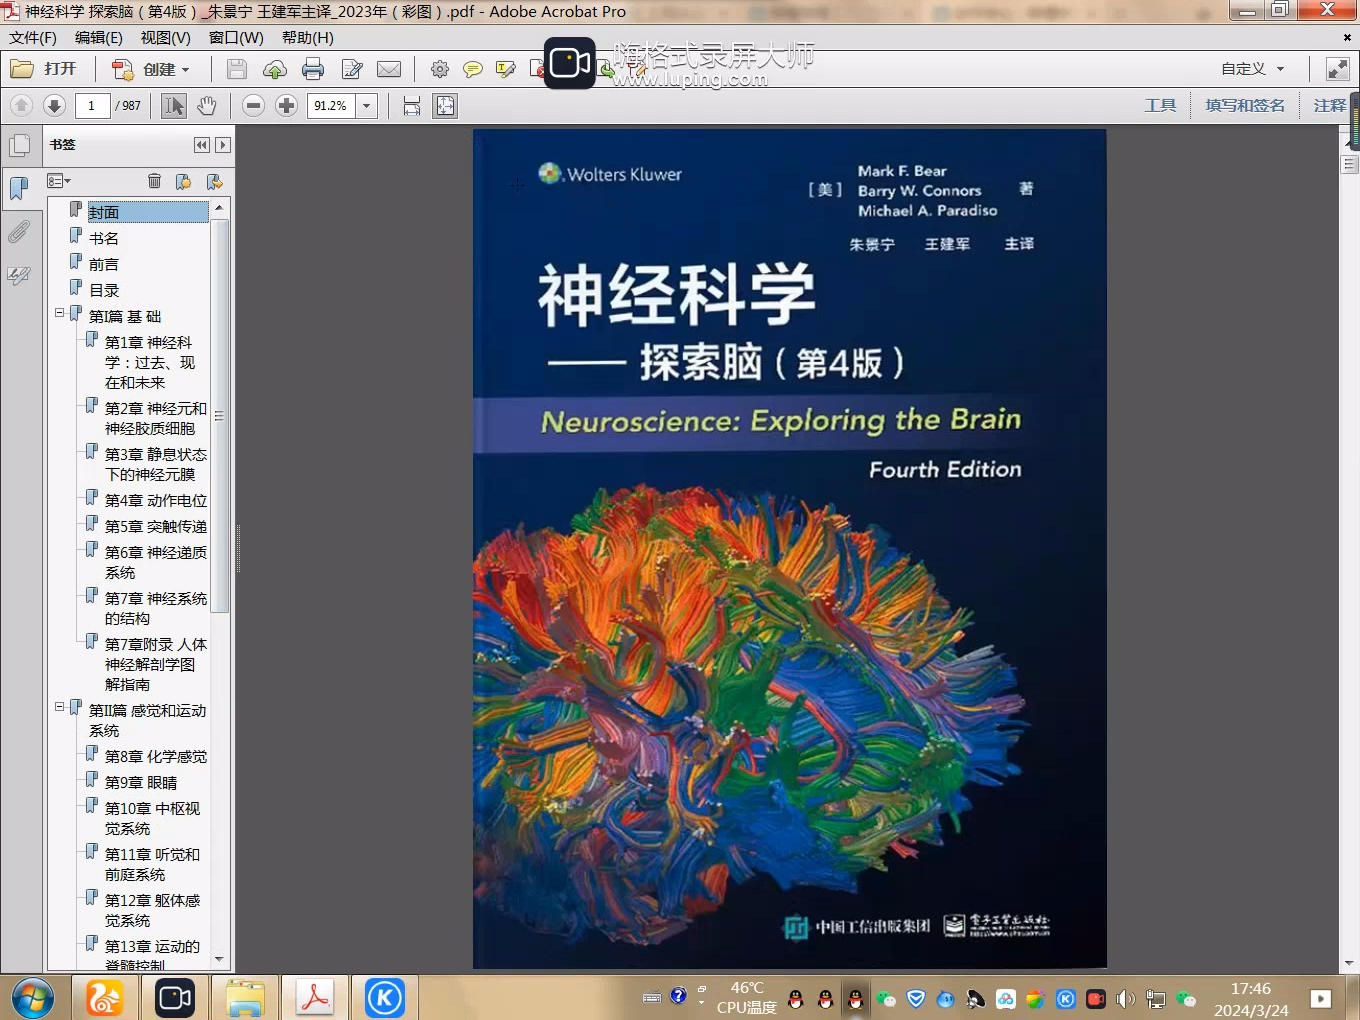Click the Zoom out minus button
1360x1020 pixels.
[x=254, y=106]
